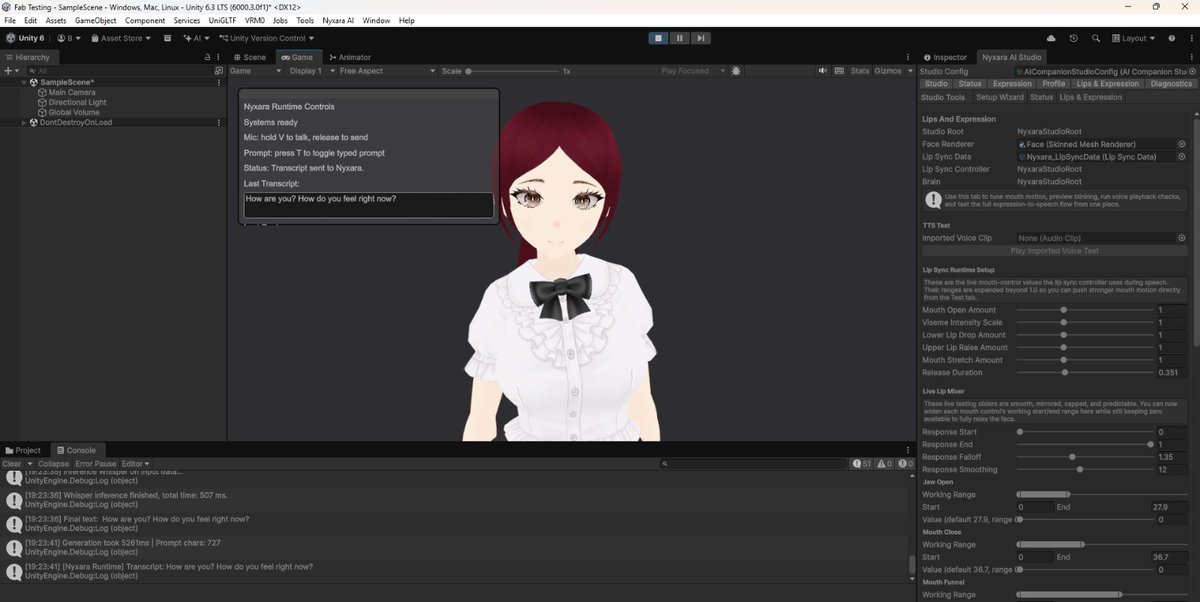Screen dimensions: 1200x602
Task: Click the Expression studio button
Action: (1011, 84)
